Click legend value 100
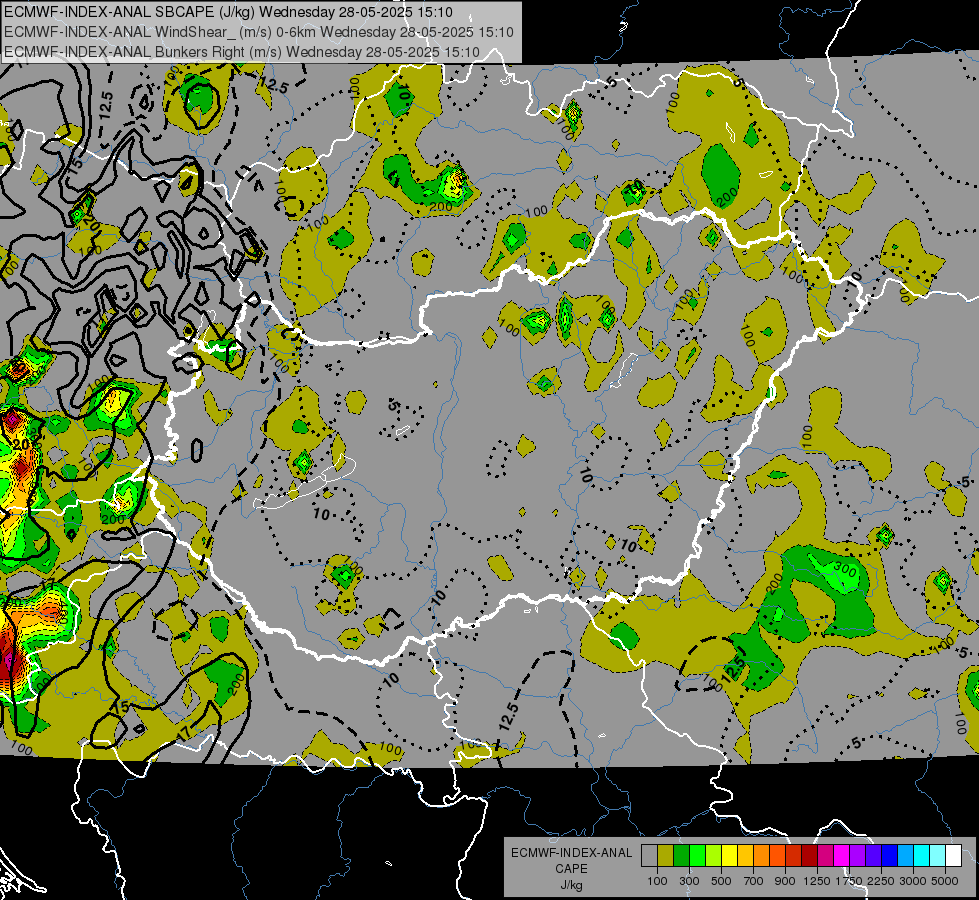 point(657,881)
